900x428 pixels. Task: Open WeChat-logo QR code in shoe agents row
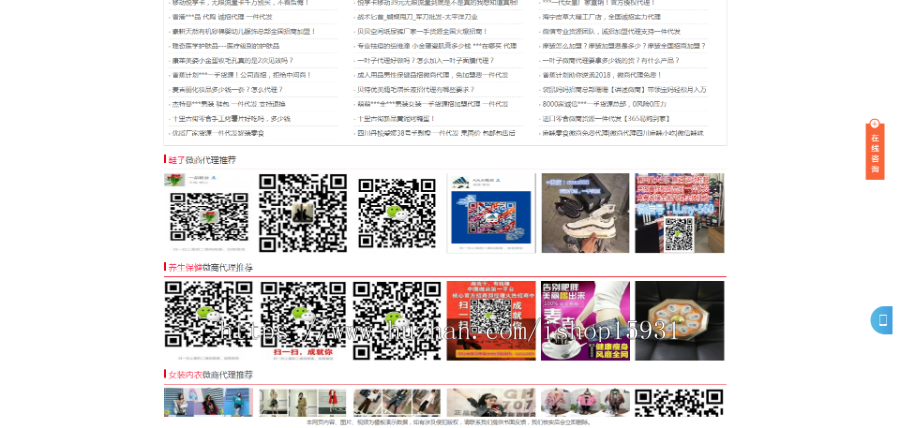[x=397, y=213]
